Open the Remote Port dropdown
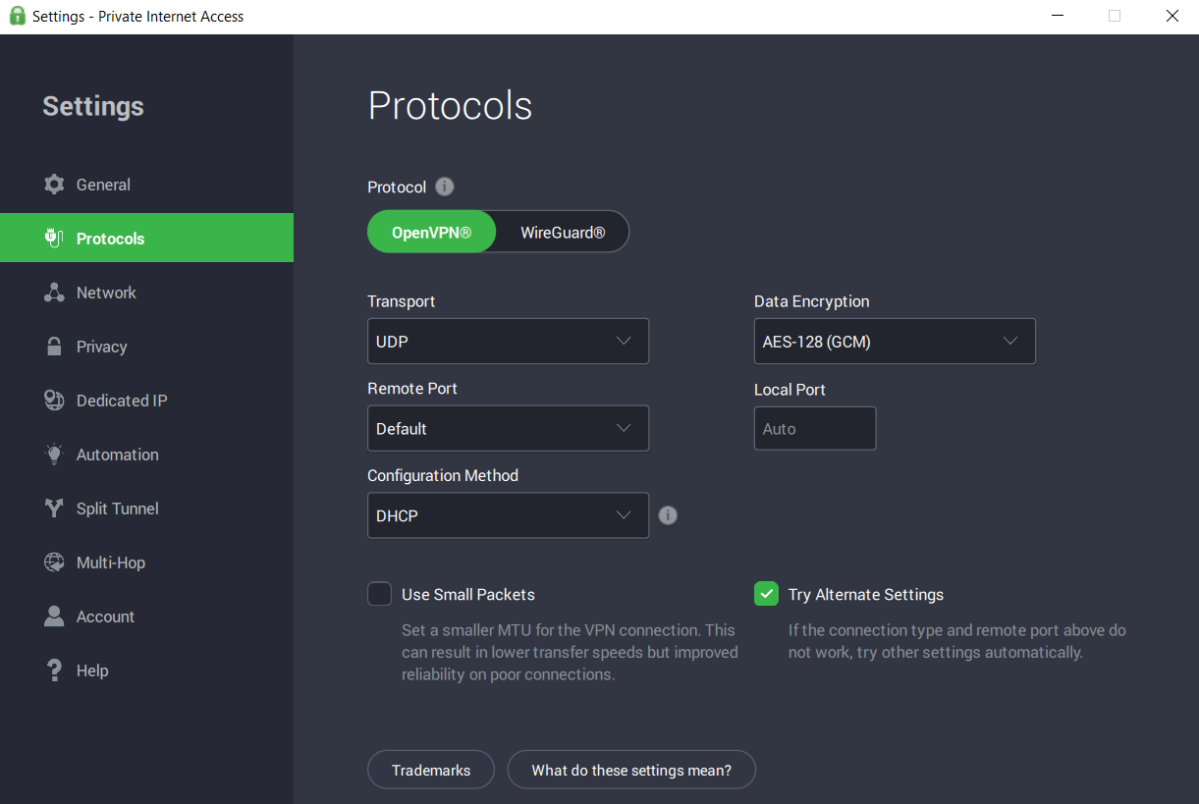 click(508, 428)
